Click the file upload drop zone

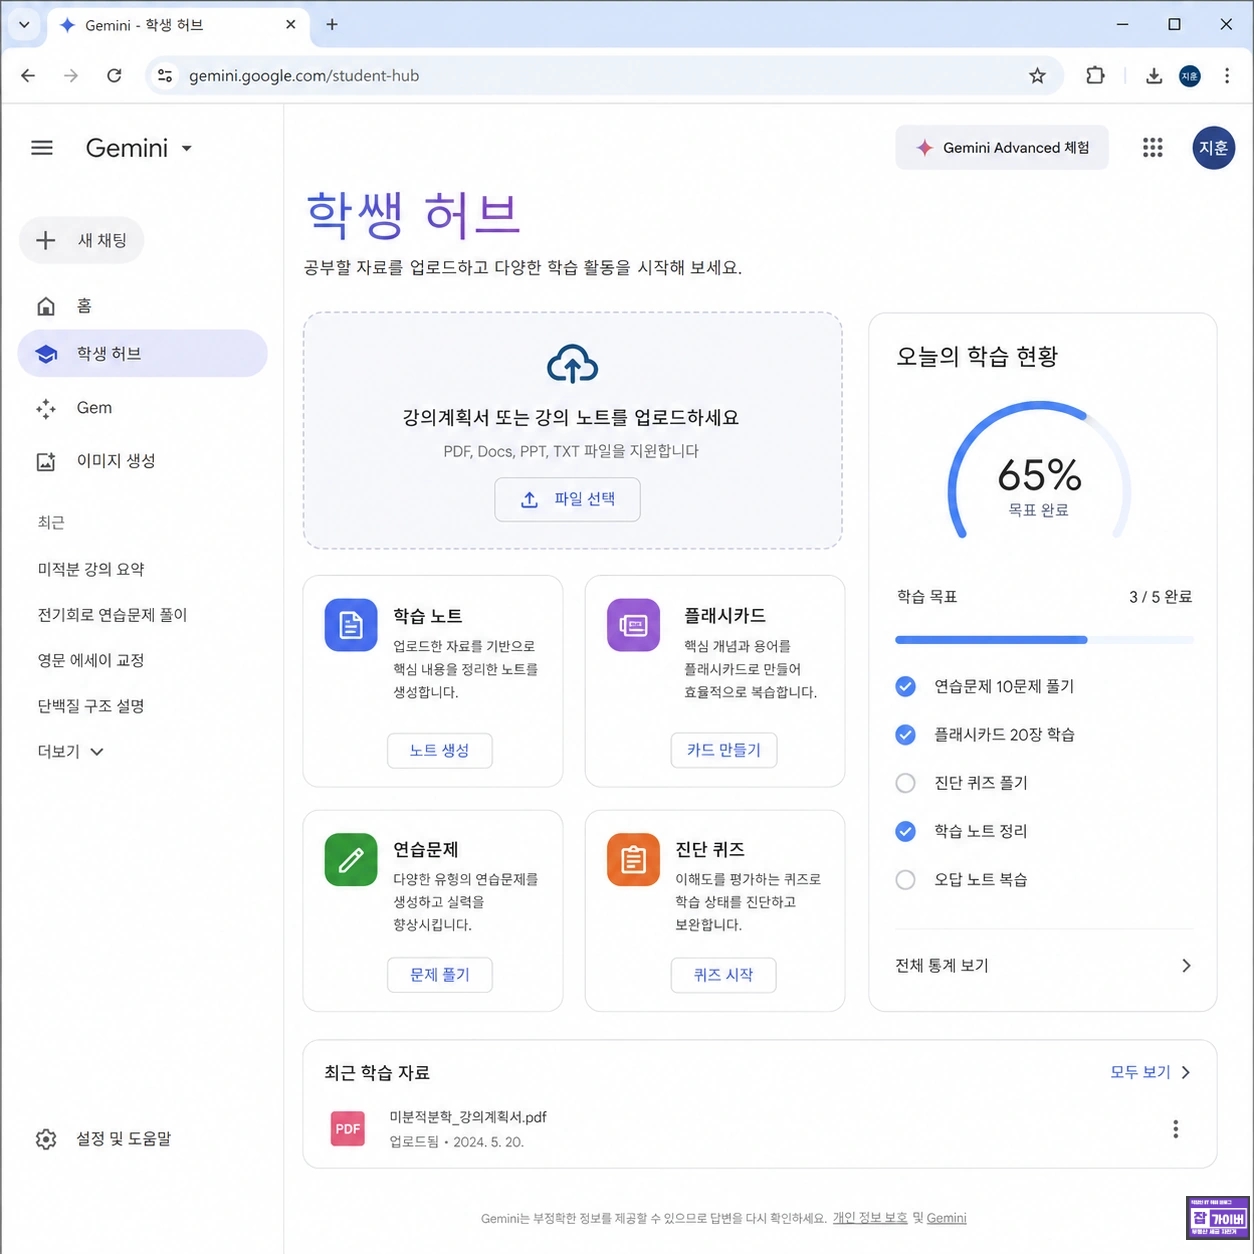(x=572, y=431)
